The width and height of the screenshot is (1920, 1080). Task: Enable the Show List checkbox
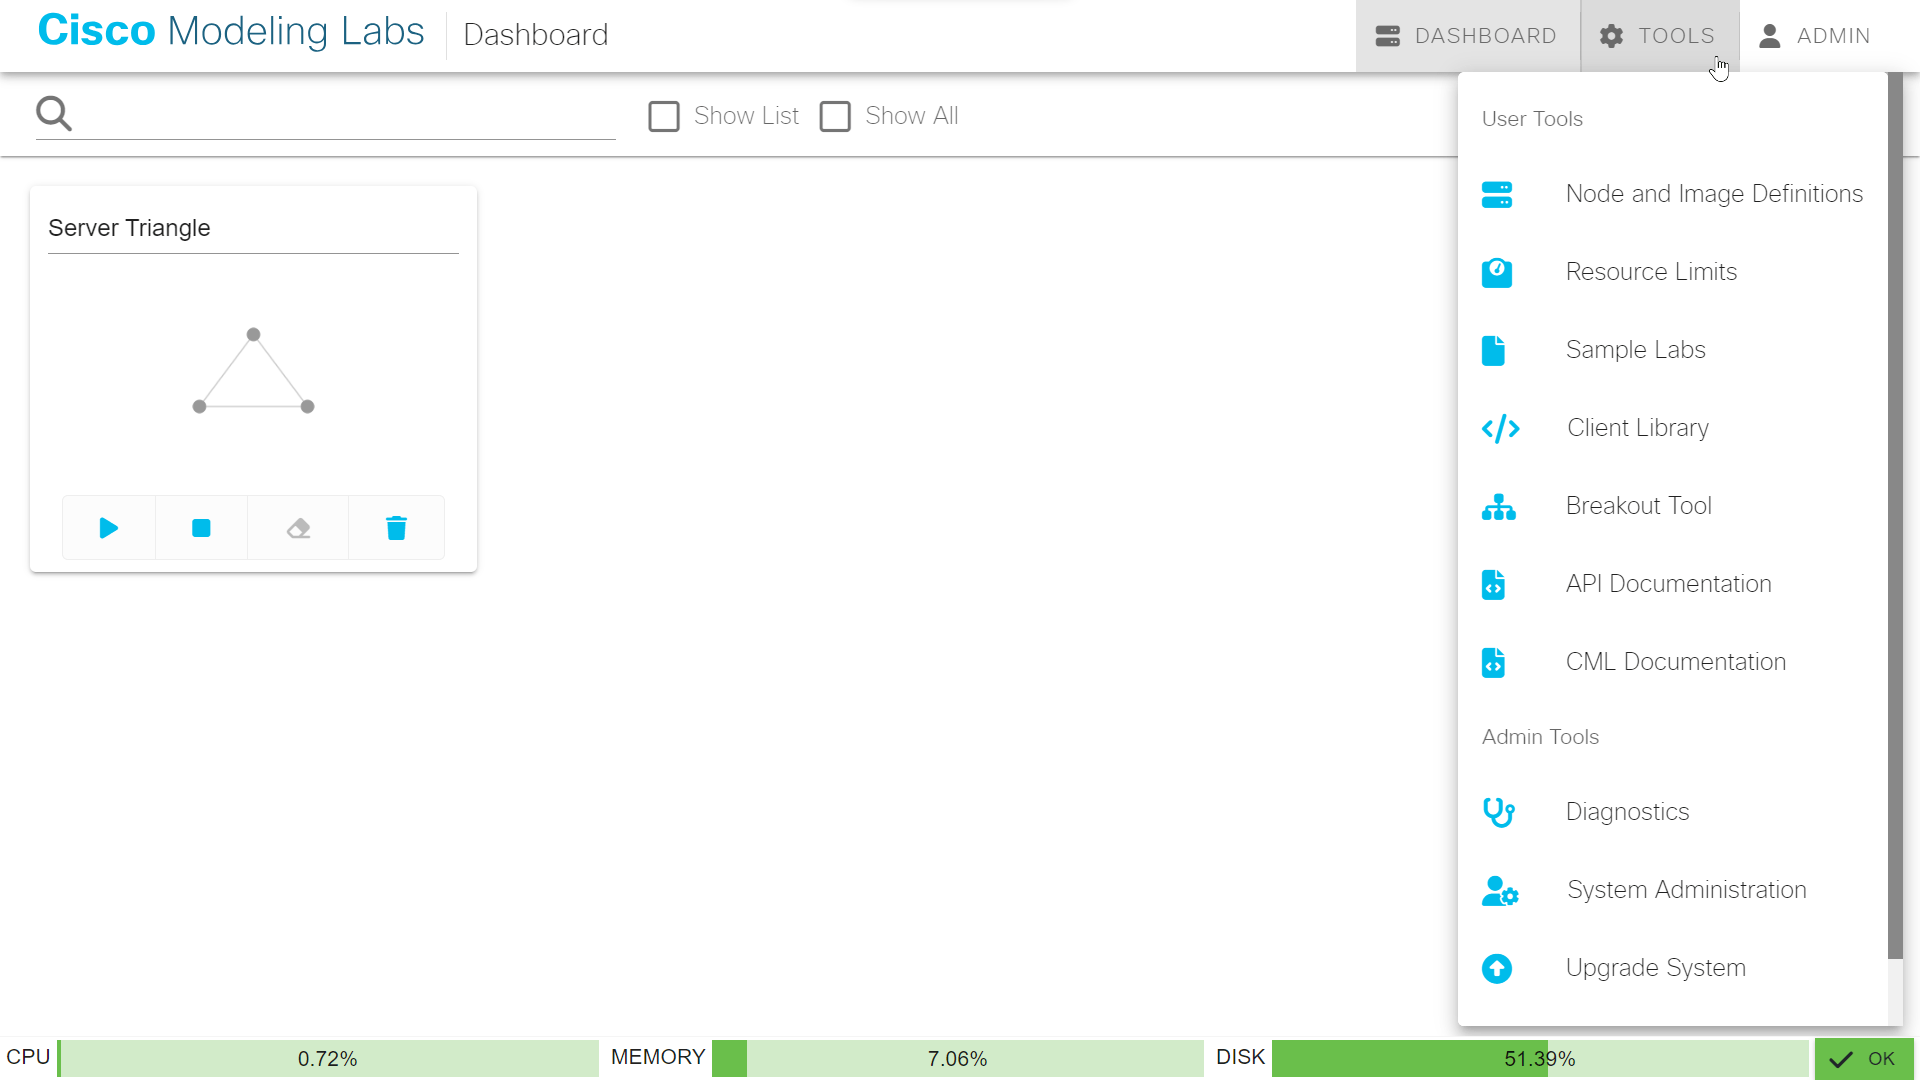pos(664,116)
